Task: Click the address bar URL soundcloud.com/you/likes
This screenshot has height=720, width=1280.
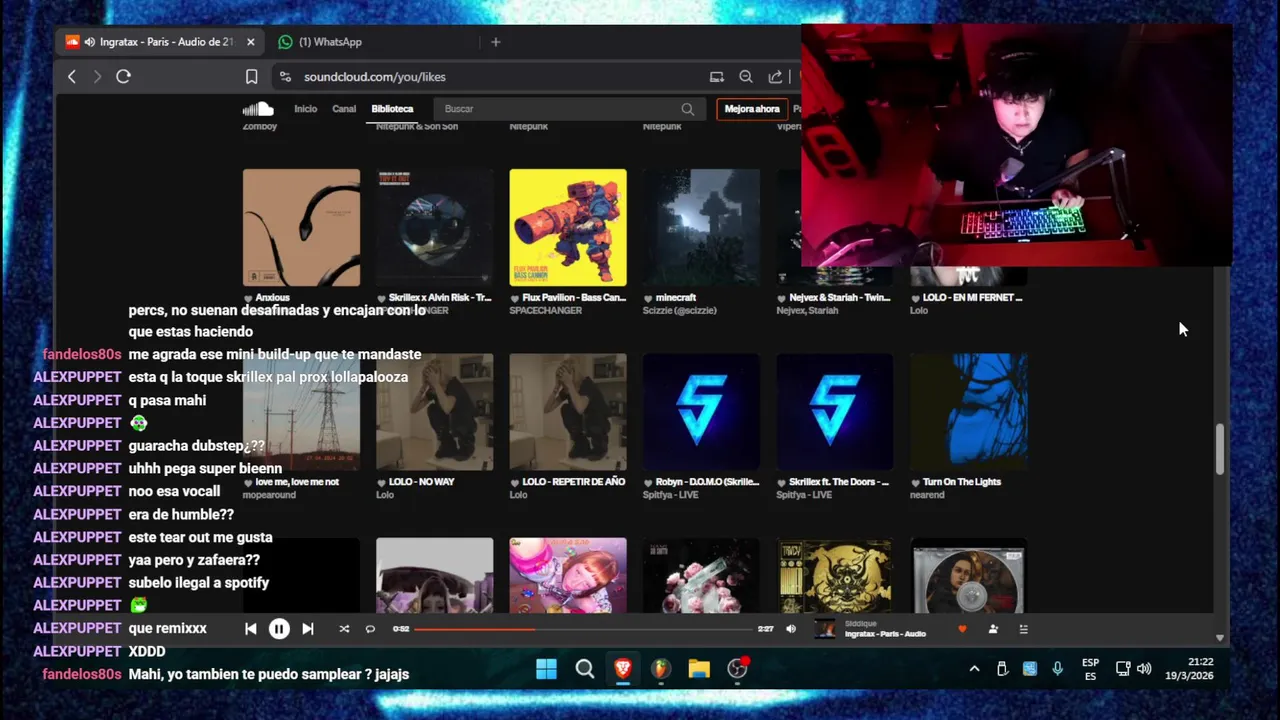Action: pyautogui.click(x=375, y=77)
